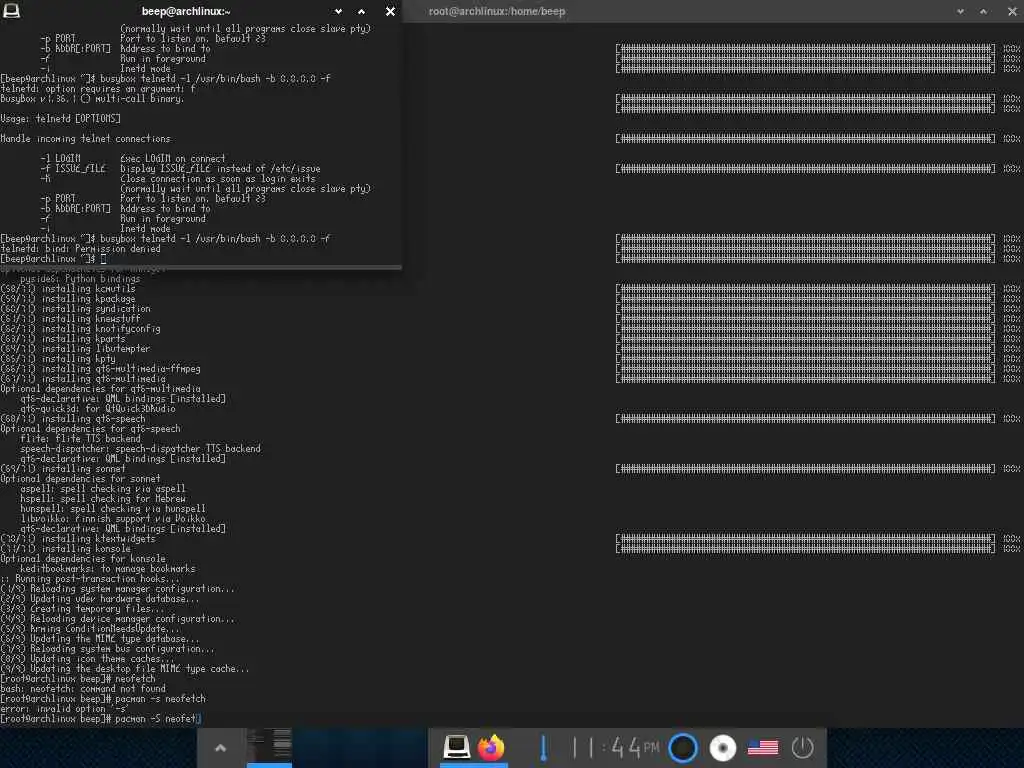The image size is (1024, 768).
Task: Click 'bash: neofetch: command not found' line
Action: pyautogui.click(x=83, y=688)
